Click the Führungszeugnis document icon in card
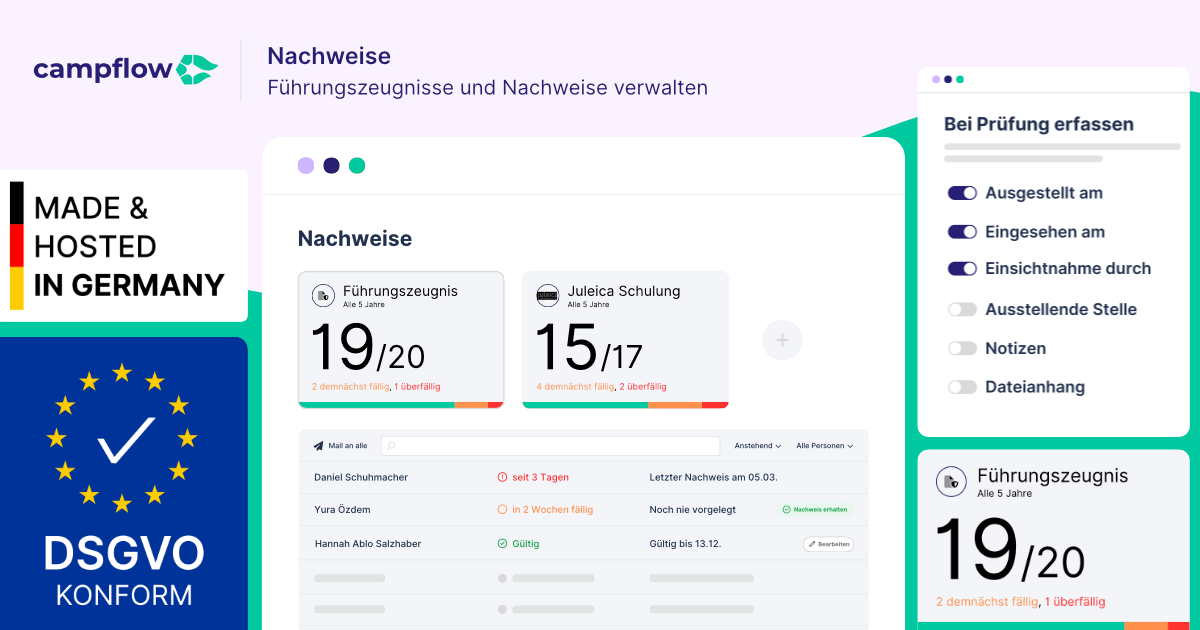The height and width of the screenshot is (630, 1200). point(323,295)
